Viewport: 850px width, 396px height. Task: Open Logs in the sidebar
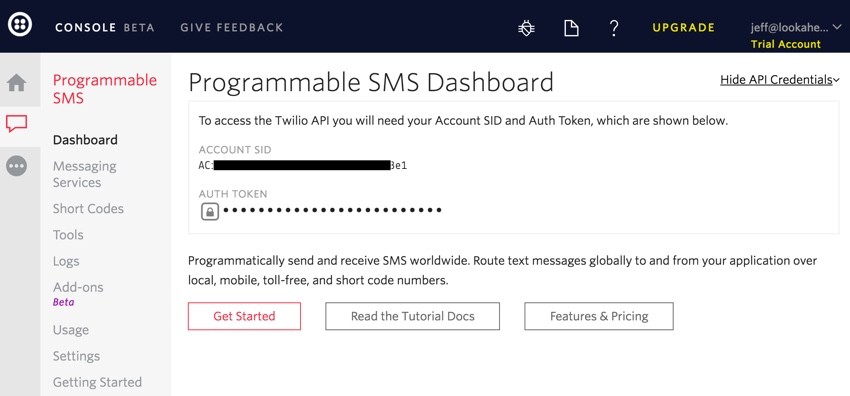point(66,261)
